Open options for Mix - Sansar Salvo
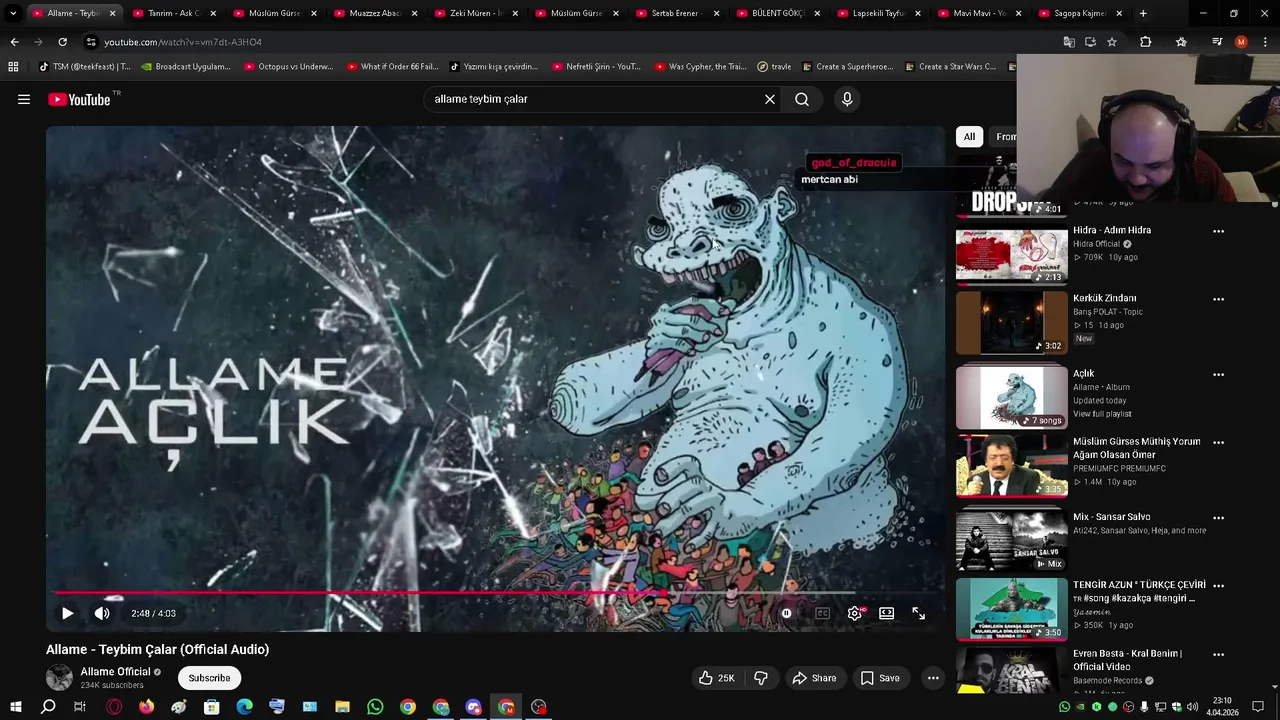Viewport: 1280px width, 720px height. point(1218,518)
